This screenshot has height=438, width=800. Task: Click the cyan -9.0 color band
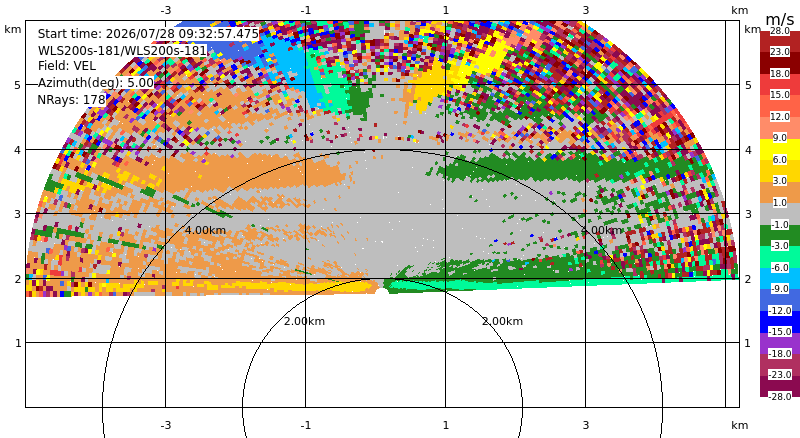click(780, 279)
